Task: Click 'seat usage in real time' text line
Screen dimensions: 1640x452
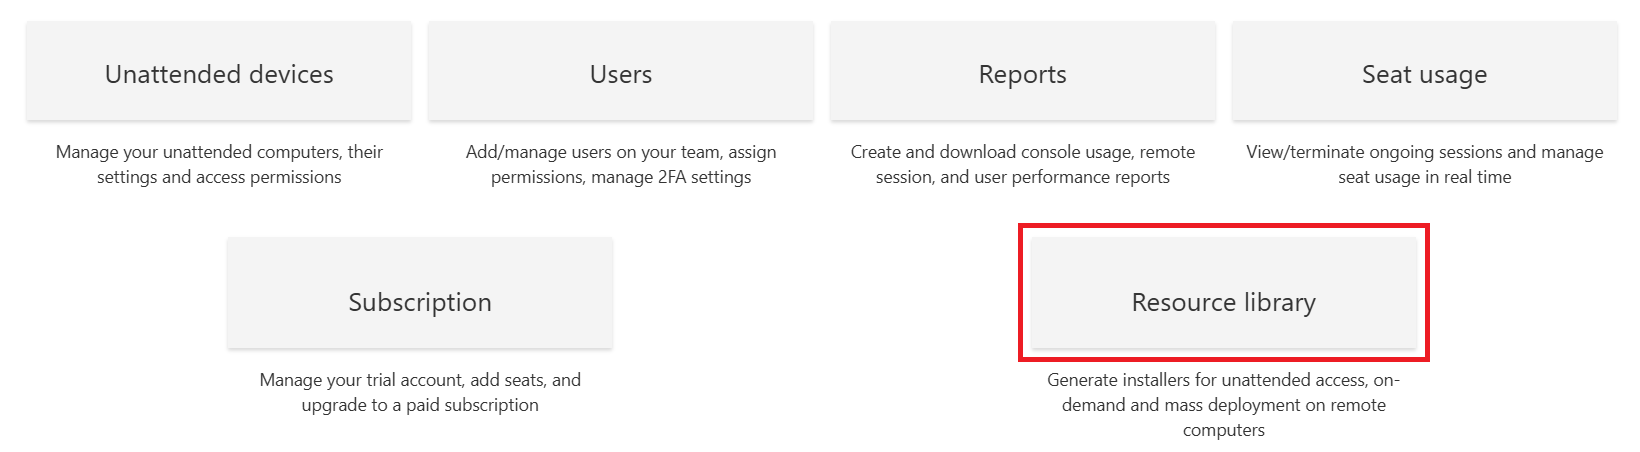Action: [1424, 177]
